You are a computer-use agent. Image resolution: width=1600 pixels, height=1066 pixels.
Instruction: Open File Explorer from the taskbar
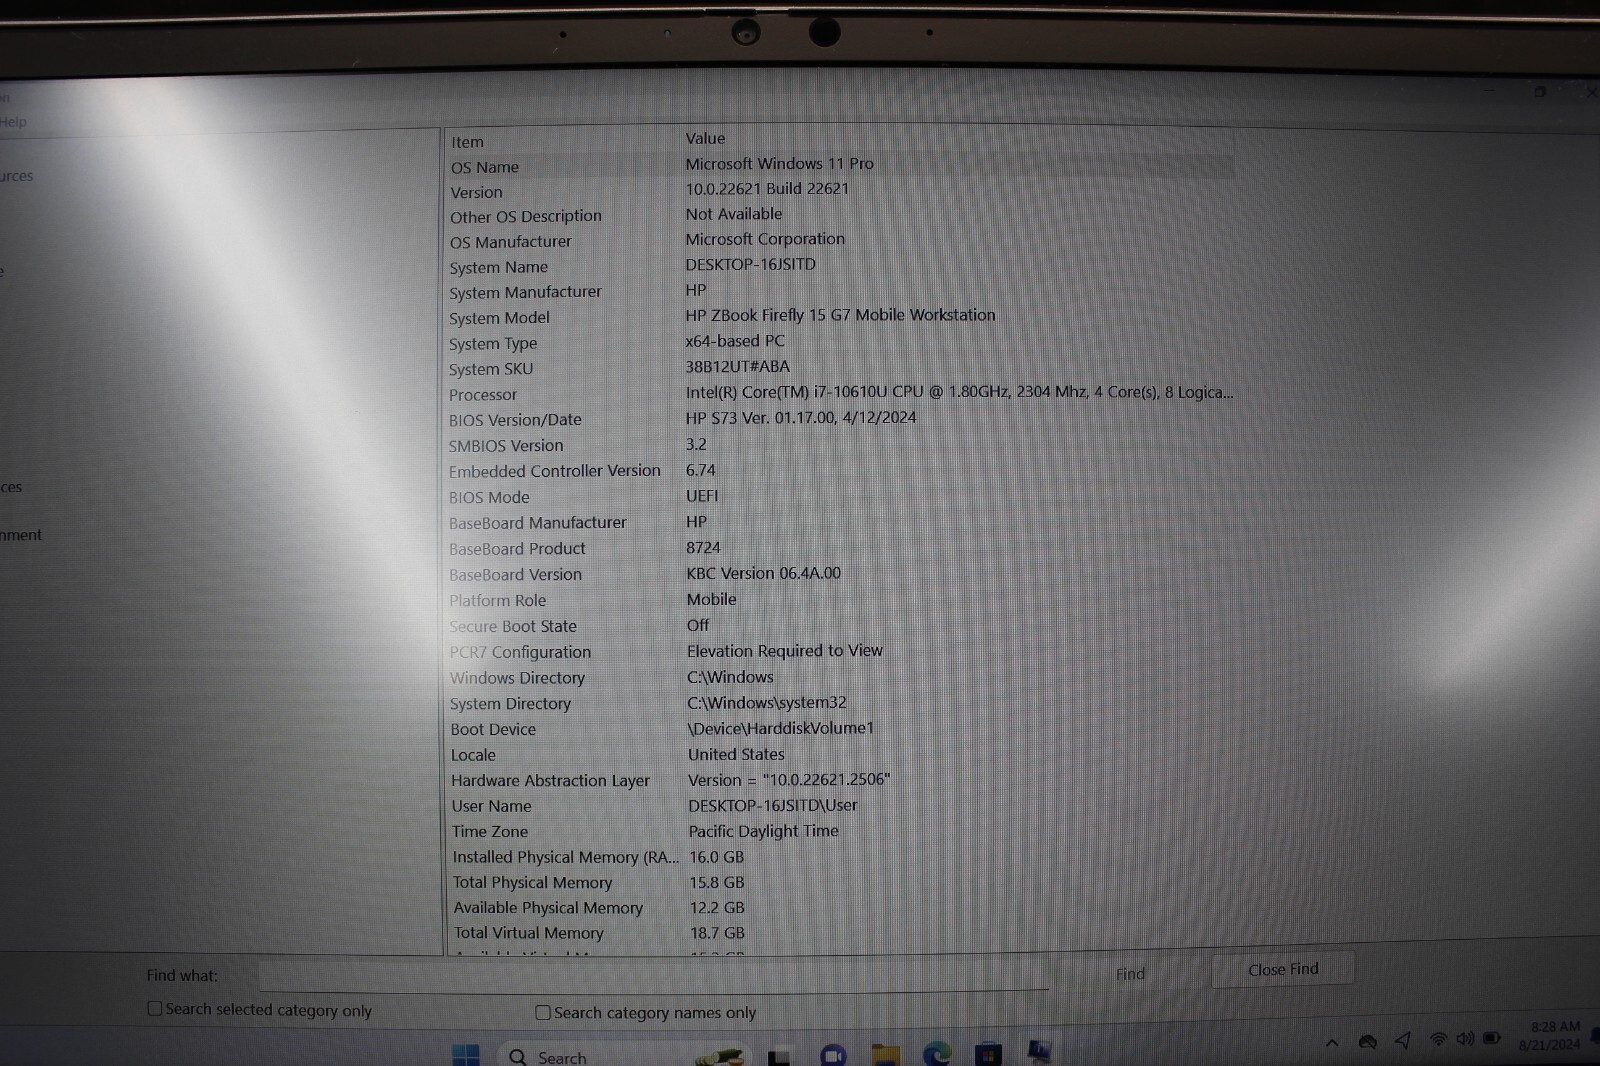885,1055
